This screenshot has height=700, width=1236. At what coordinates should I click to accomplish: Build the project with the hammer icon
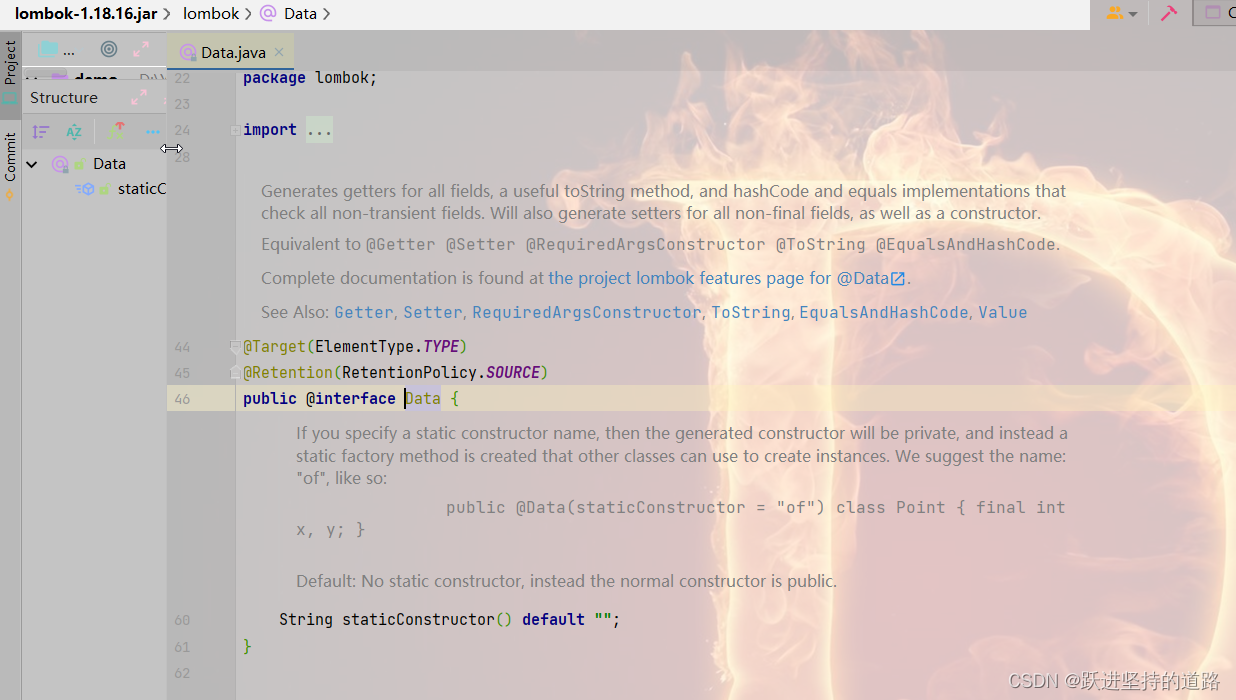tap(1169, 13)
